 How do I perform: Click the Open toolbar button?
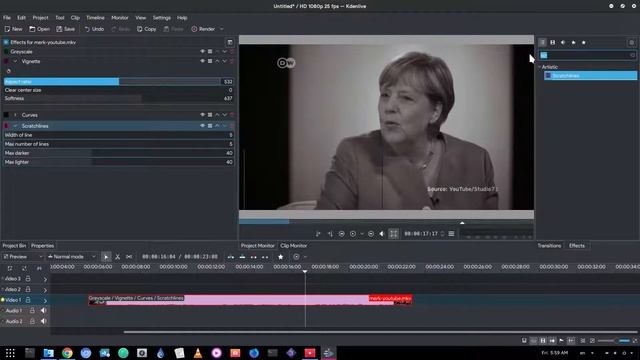point(39,29)
